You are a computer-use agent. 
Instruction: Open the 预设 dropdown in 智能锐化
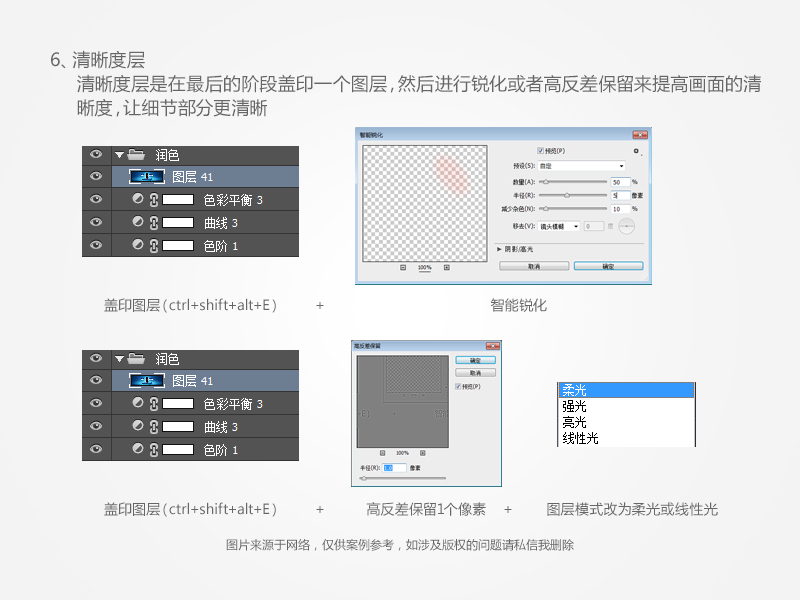click(581, 166)
